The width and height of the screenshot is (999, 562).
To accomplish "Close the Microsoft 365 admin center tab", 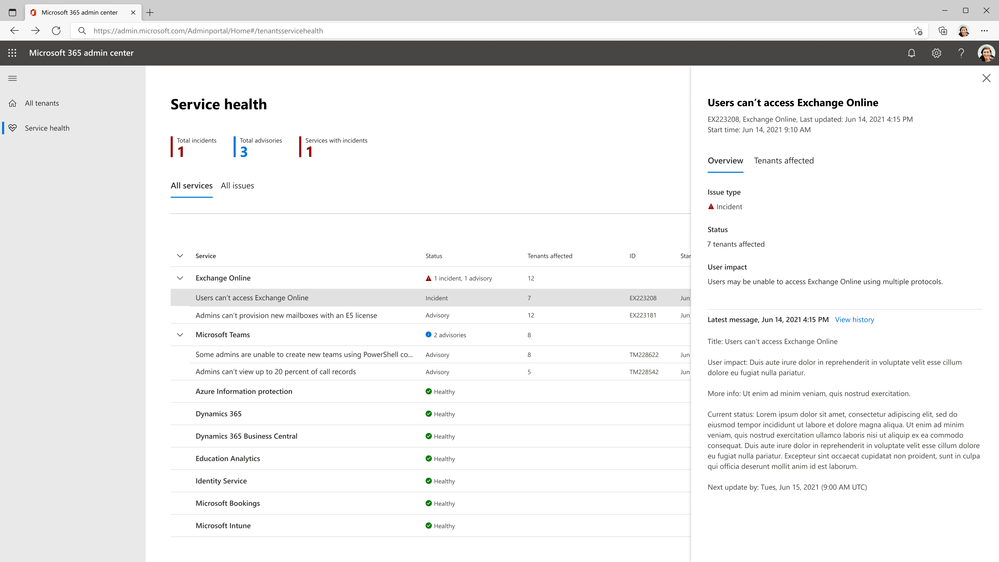I will click(133, 12).
